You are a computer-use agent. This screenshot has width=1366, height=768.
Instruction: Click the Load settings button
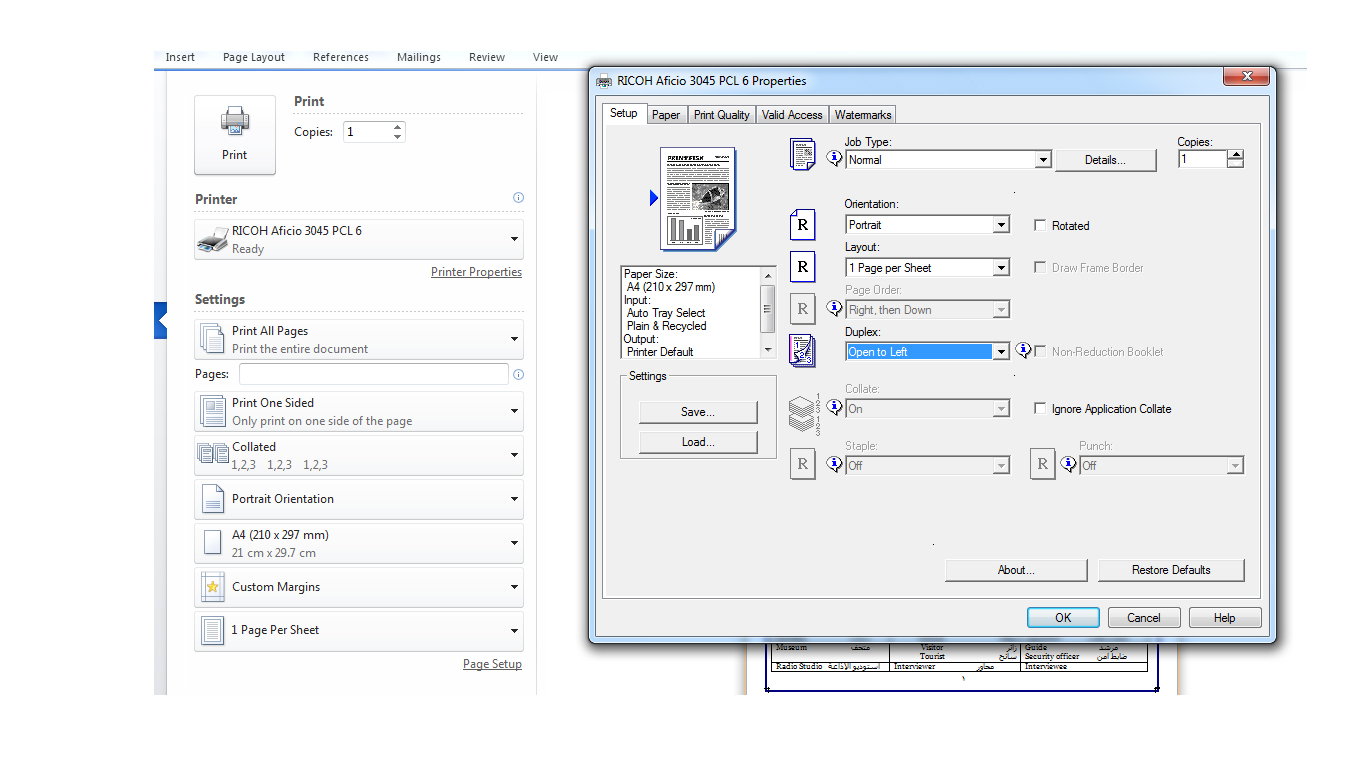click(x=698, y=442)
